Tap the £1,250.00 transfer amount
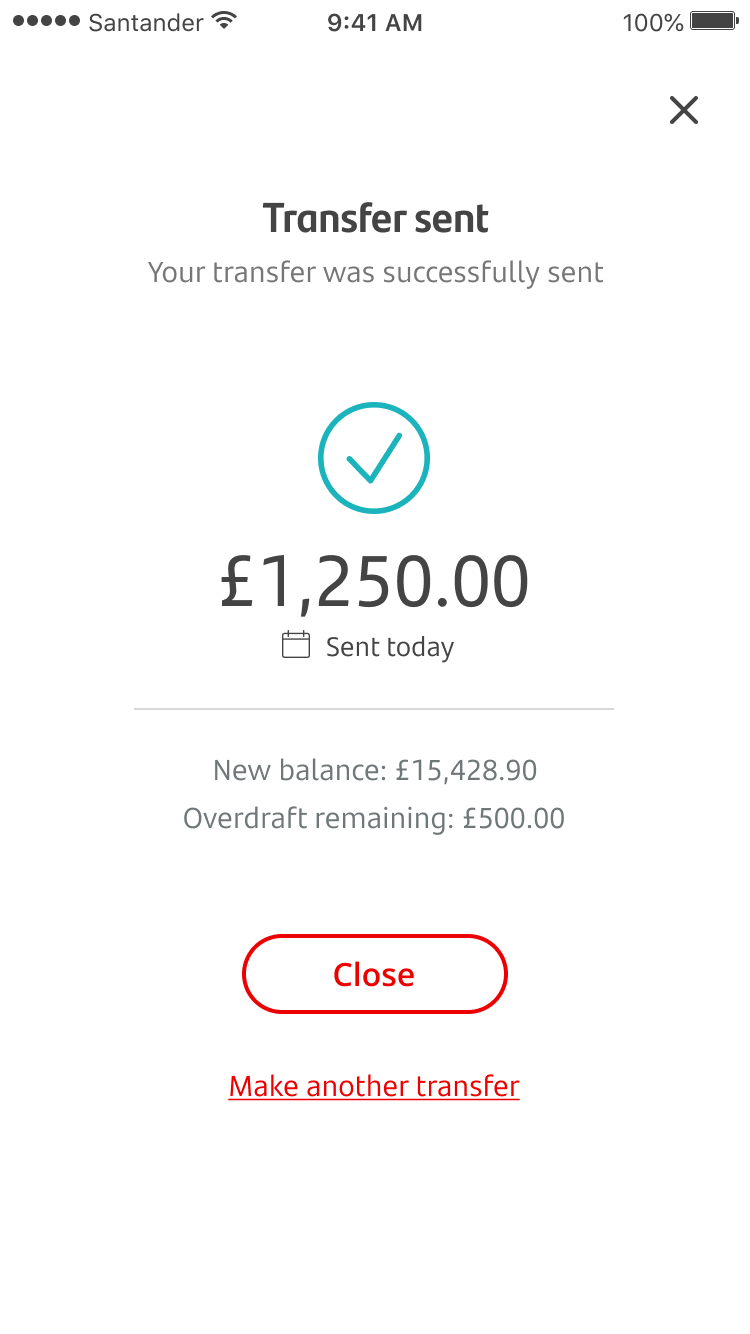The image size is (750, 1334). [x=374, y=582]
